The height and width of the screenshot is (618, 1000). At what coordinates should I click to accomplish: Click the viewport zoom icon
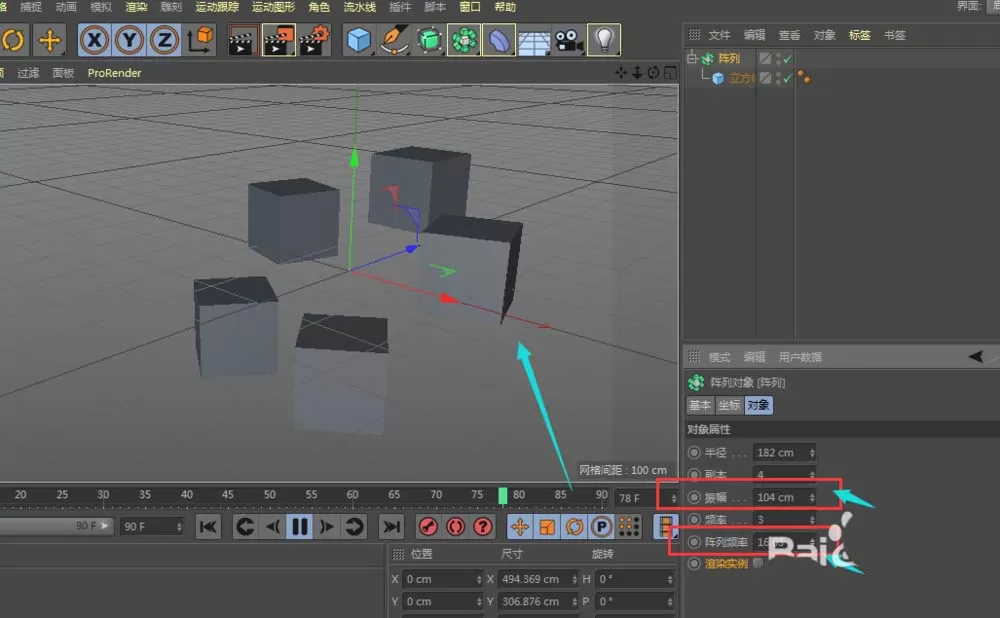click(637, 73)
